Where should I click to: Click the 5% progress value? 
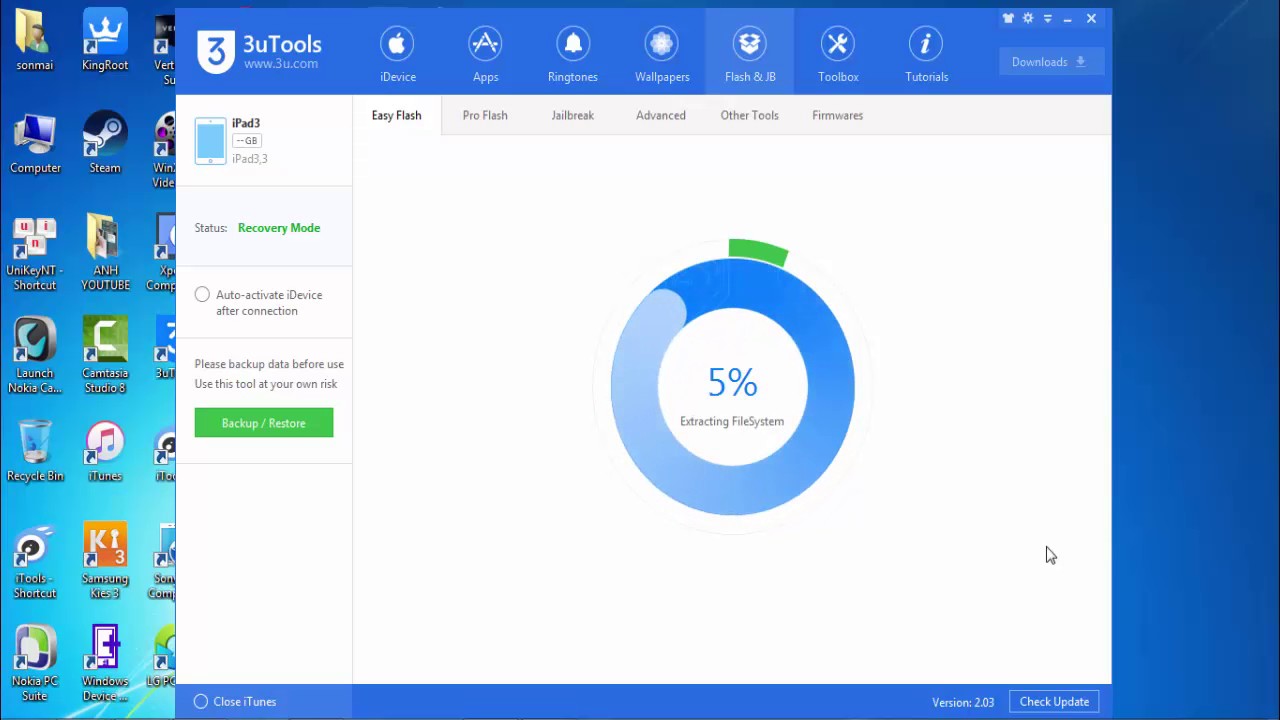[732, 383]
